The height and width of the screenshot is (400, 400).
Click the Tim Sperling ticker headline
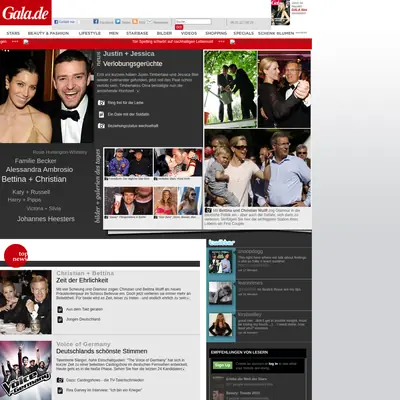point(173,42)
